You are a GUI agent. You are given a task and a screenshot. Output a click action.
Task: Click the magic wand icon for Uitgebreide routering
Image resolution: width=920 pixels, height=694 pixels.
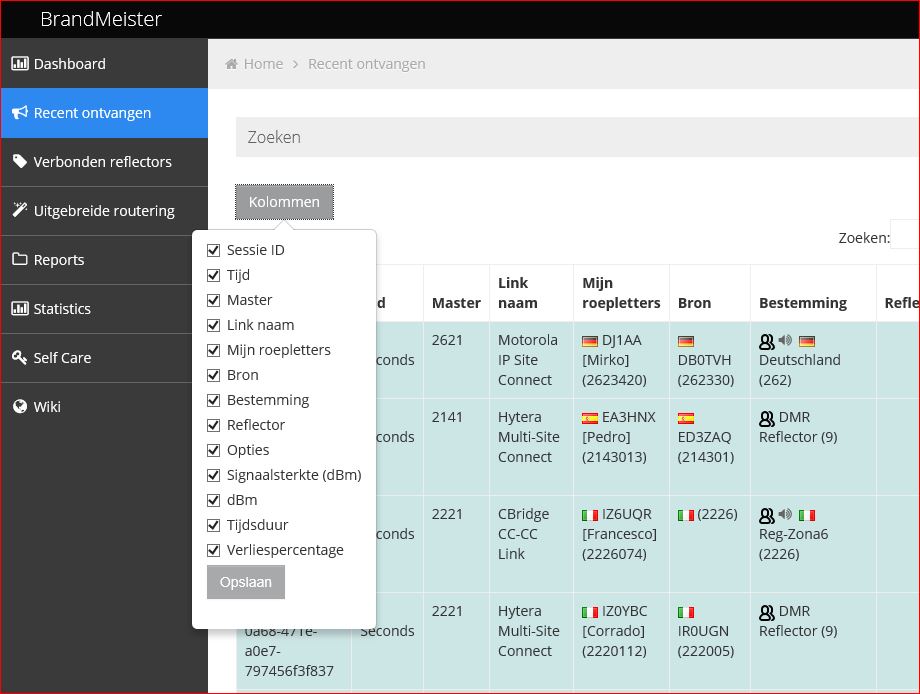click(x=19, y=209)
